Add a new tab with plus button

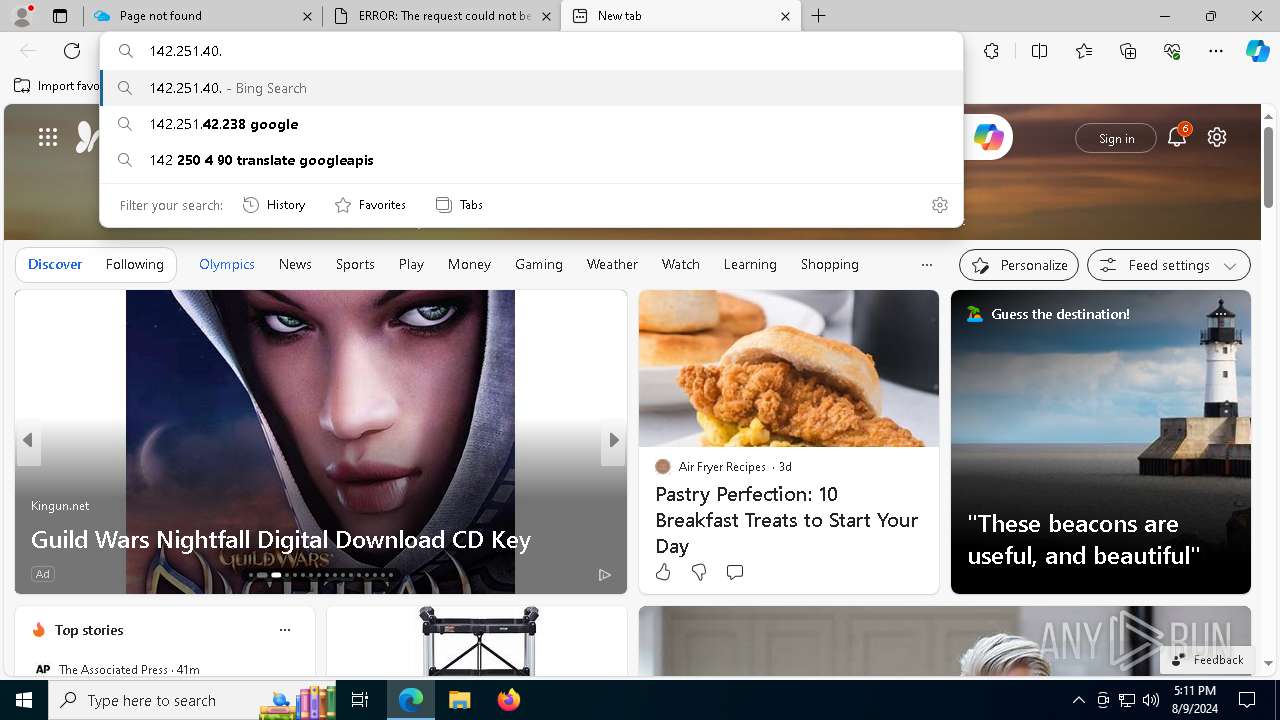[x=819, y=16]
